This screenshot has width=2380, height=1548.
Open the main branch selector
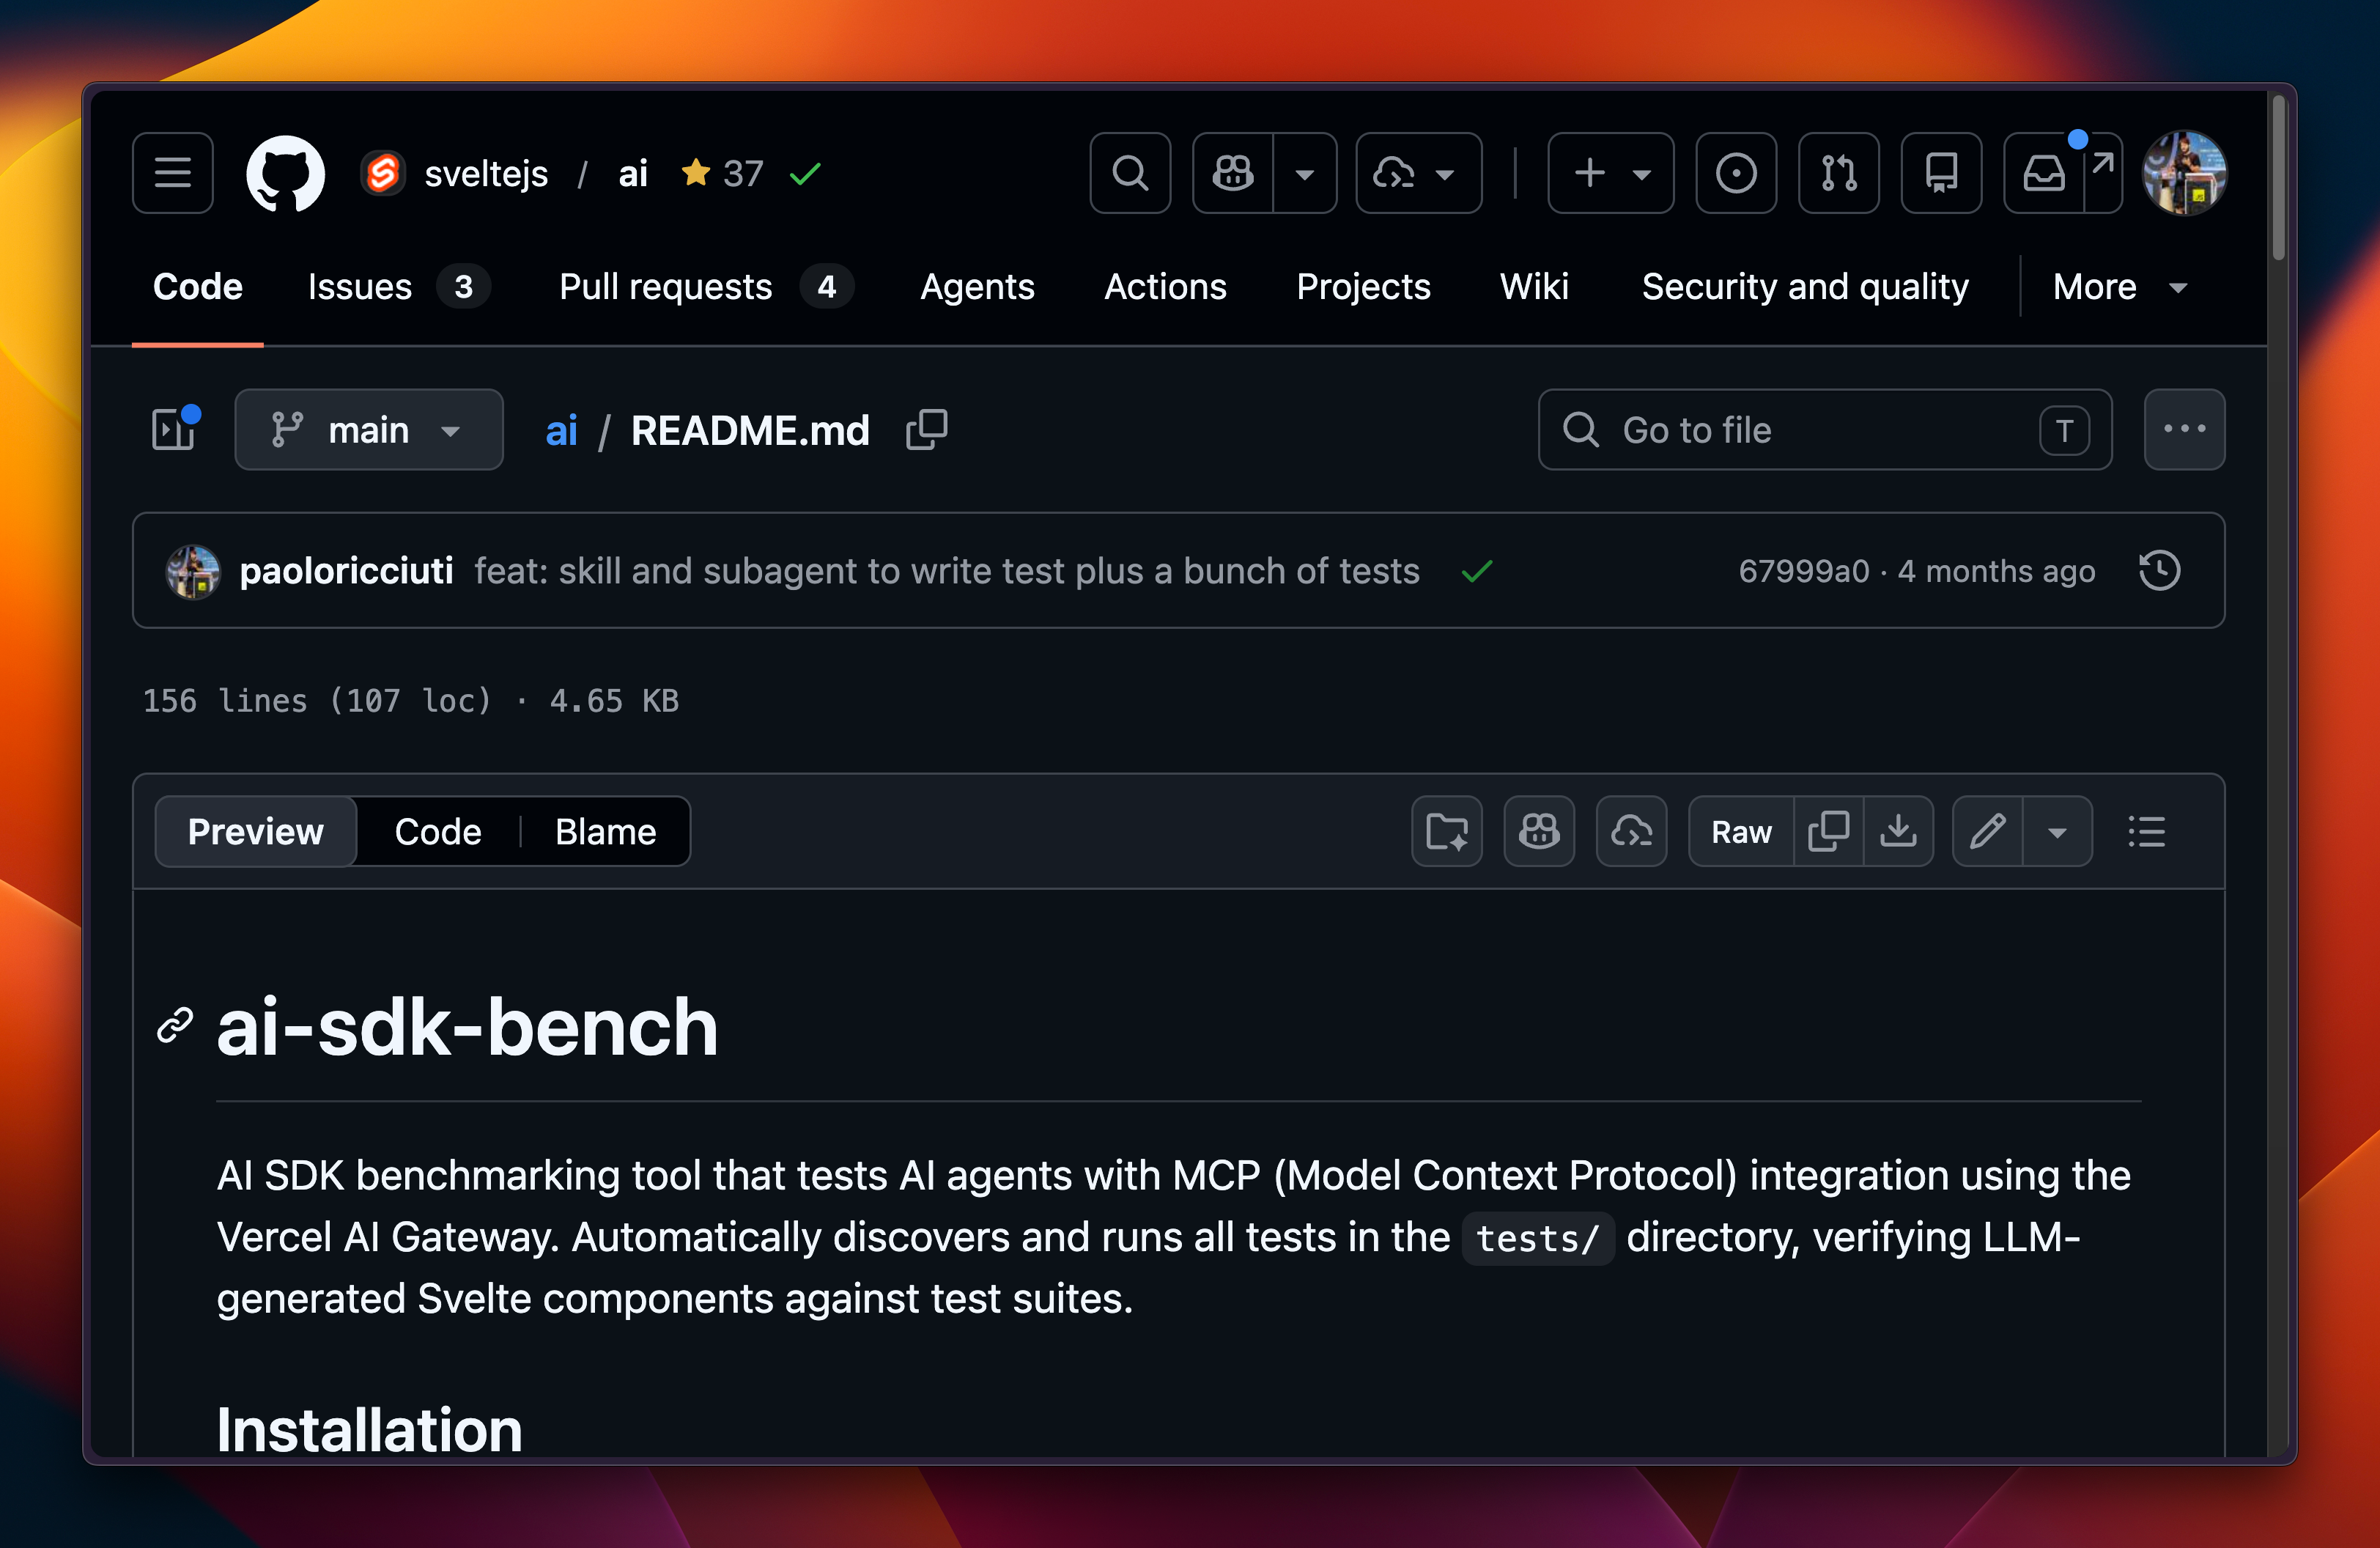pyautogui.click(x=369, y=430)
